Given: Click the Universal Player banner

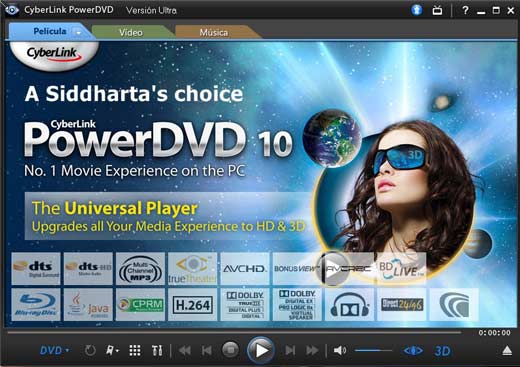Looking at the screenshot, I should pos(168,216).
